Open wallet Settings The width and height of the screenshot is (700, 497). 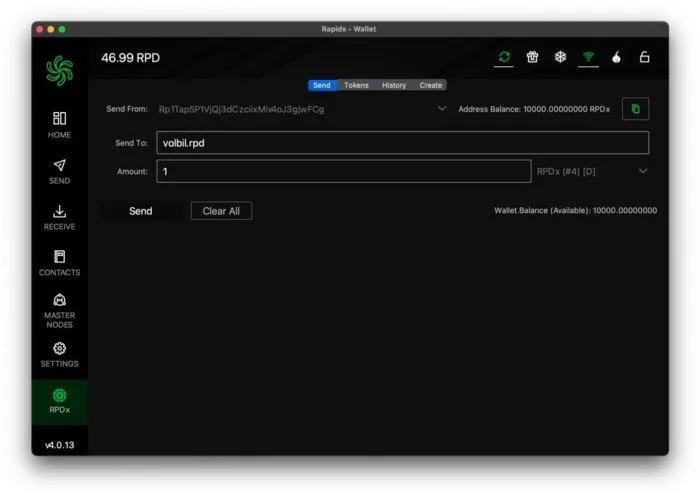point(59,355)
